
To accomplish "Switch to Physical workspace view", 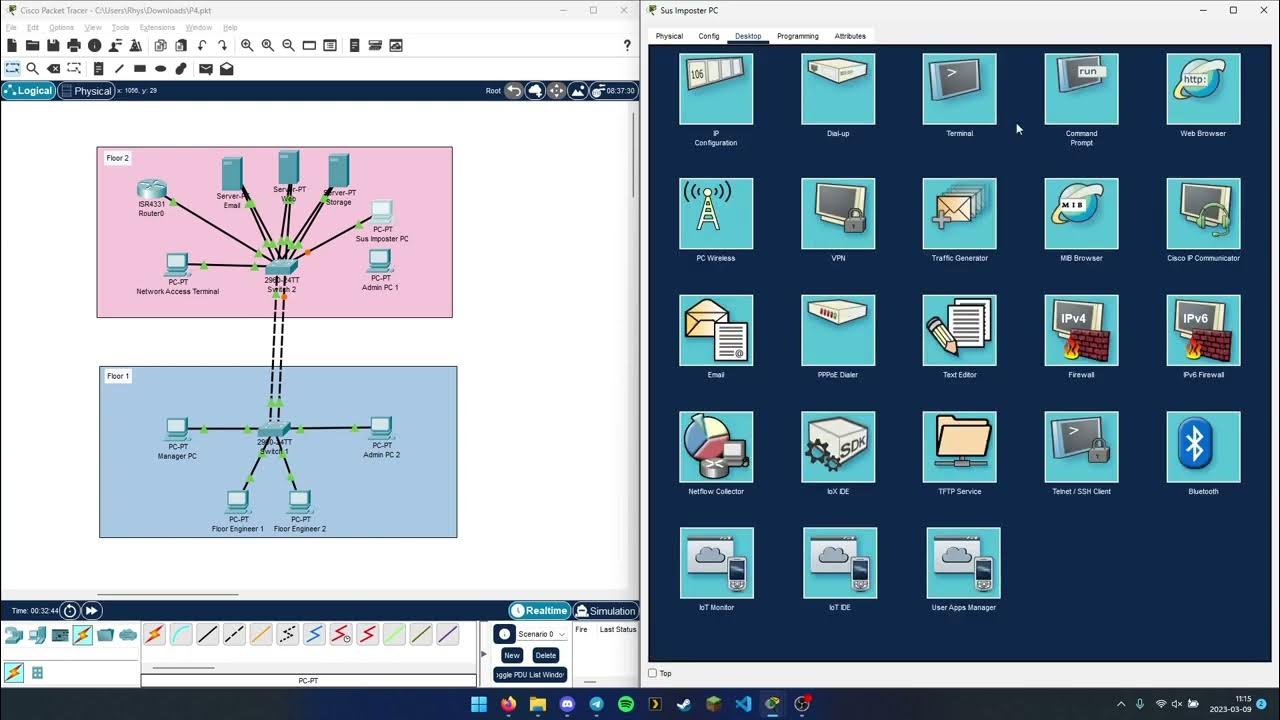I will coord(87,90).
